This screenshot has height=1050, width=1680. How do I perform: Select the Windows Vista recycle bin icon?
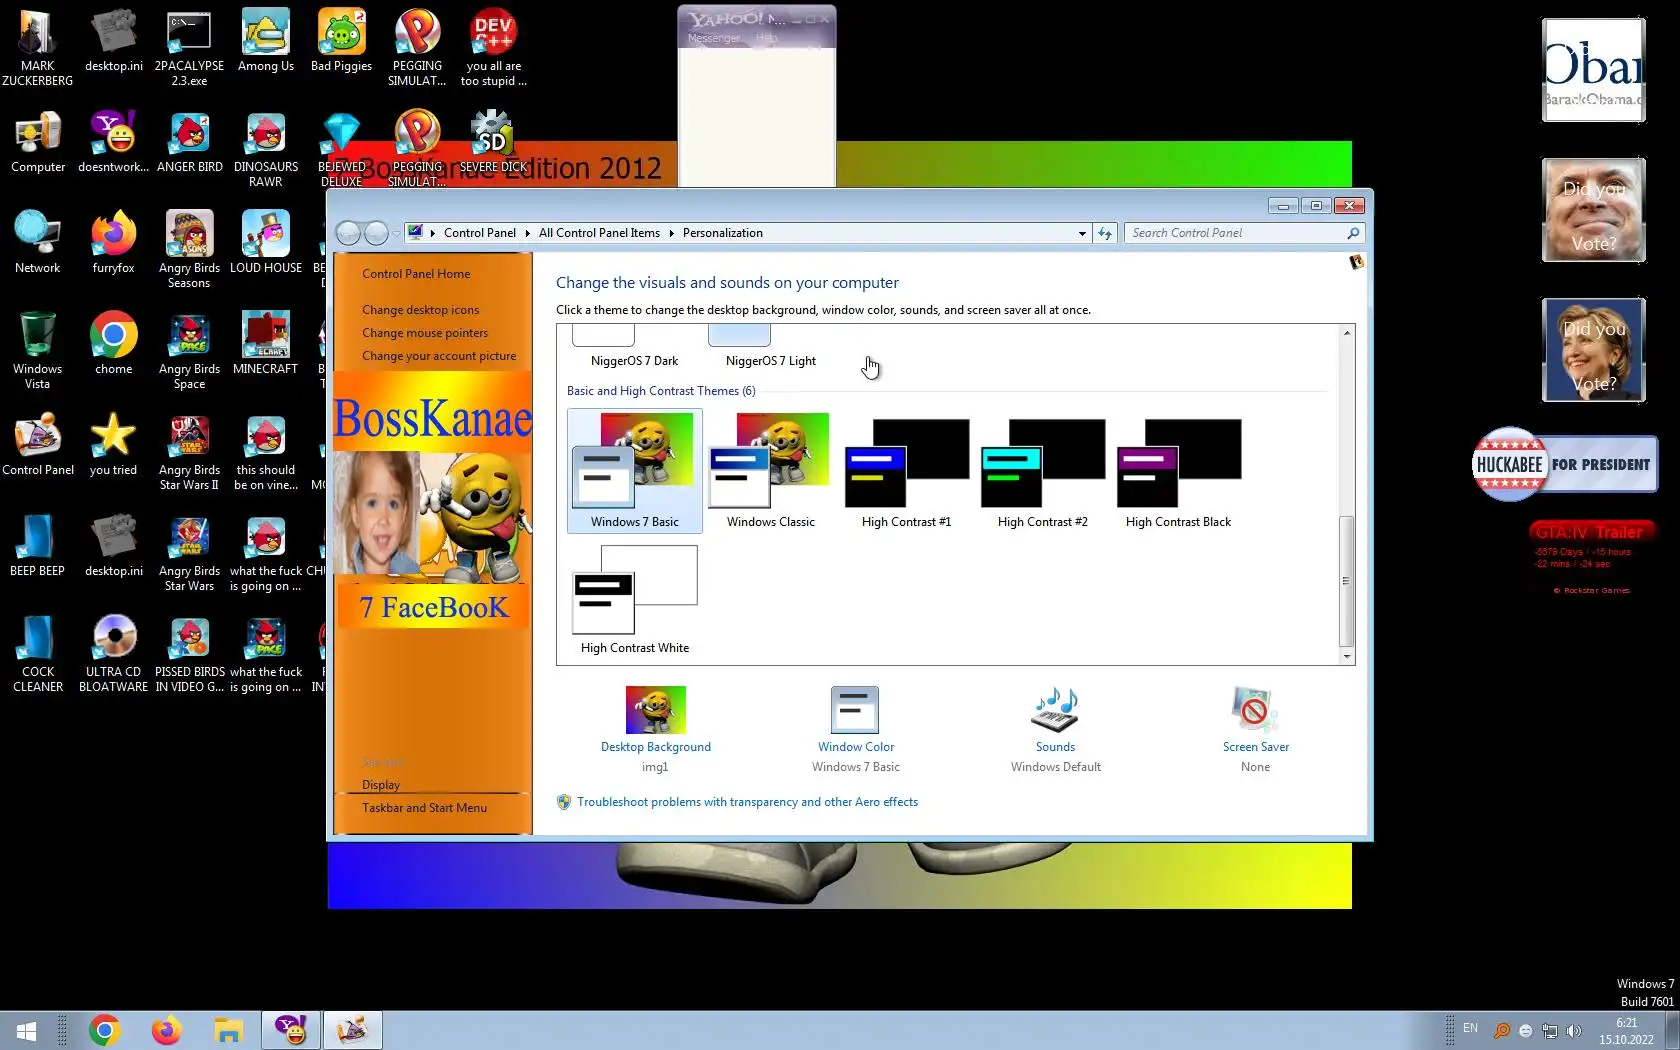[x=38, y=350]
